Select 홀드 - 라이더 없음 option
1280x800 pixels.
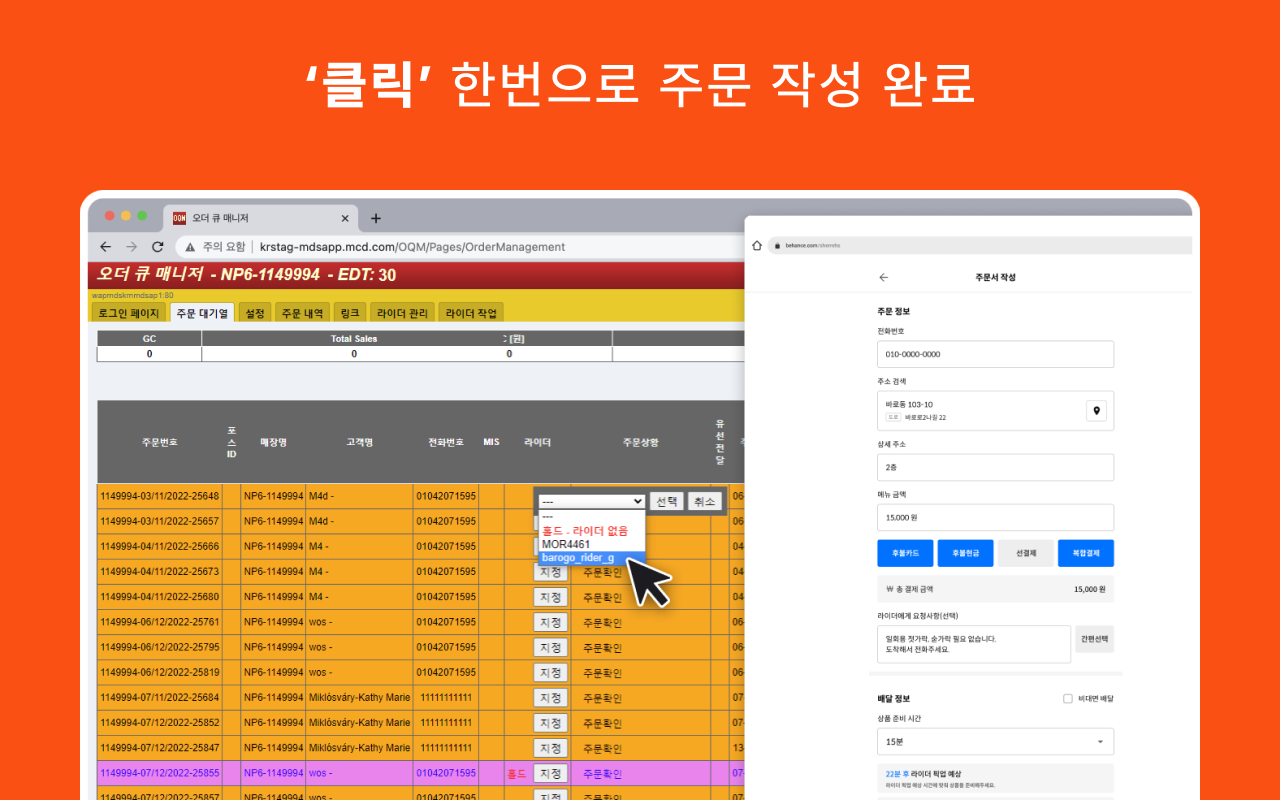[591, 530]
